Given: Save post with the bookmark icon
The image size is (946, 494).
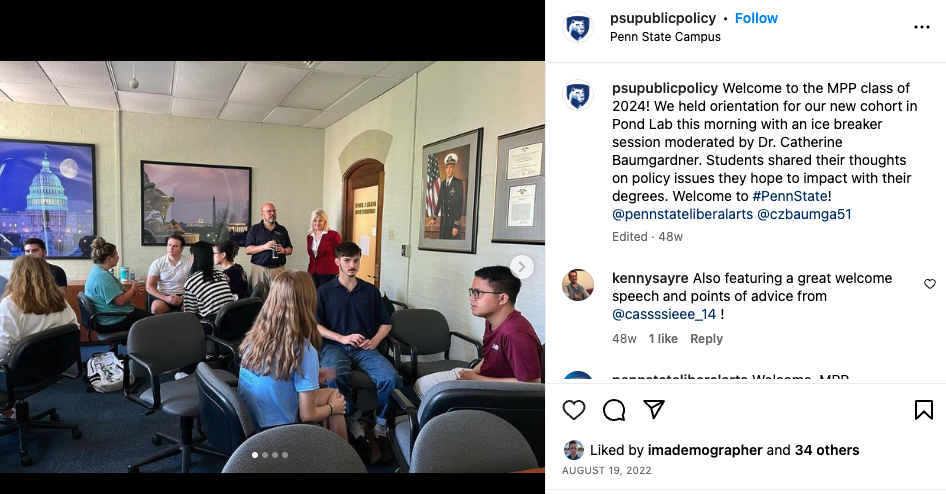Looking at the screenshot, I should click(924, 410).
